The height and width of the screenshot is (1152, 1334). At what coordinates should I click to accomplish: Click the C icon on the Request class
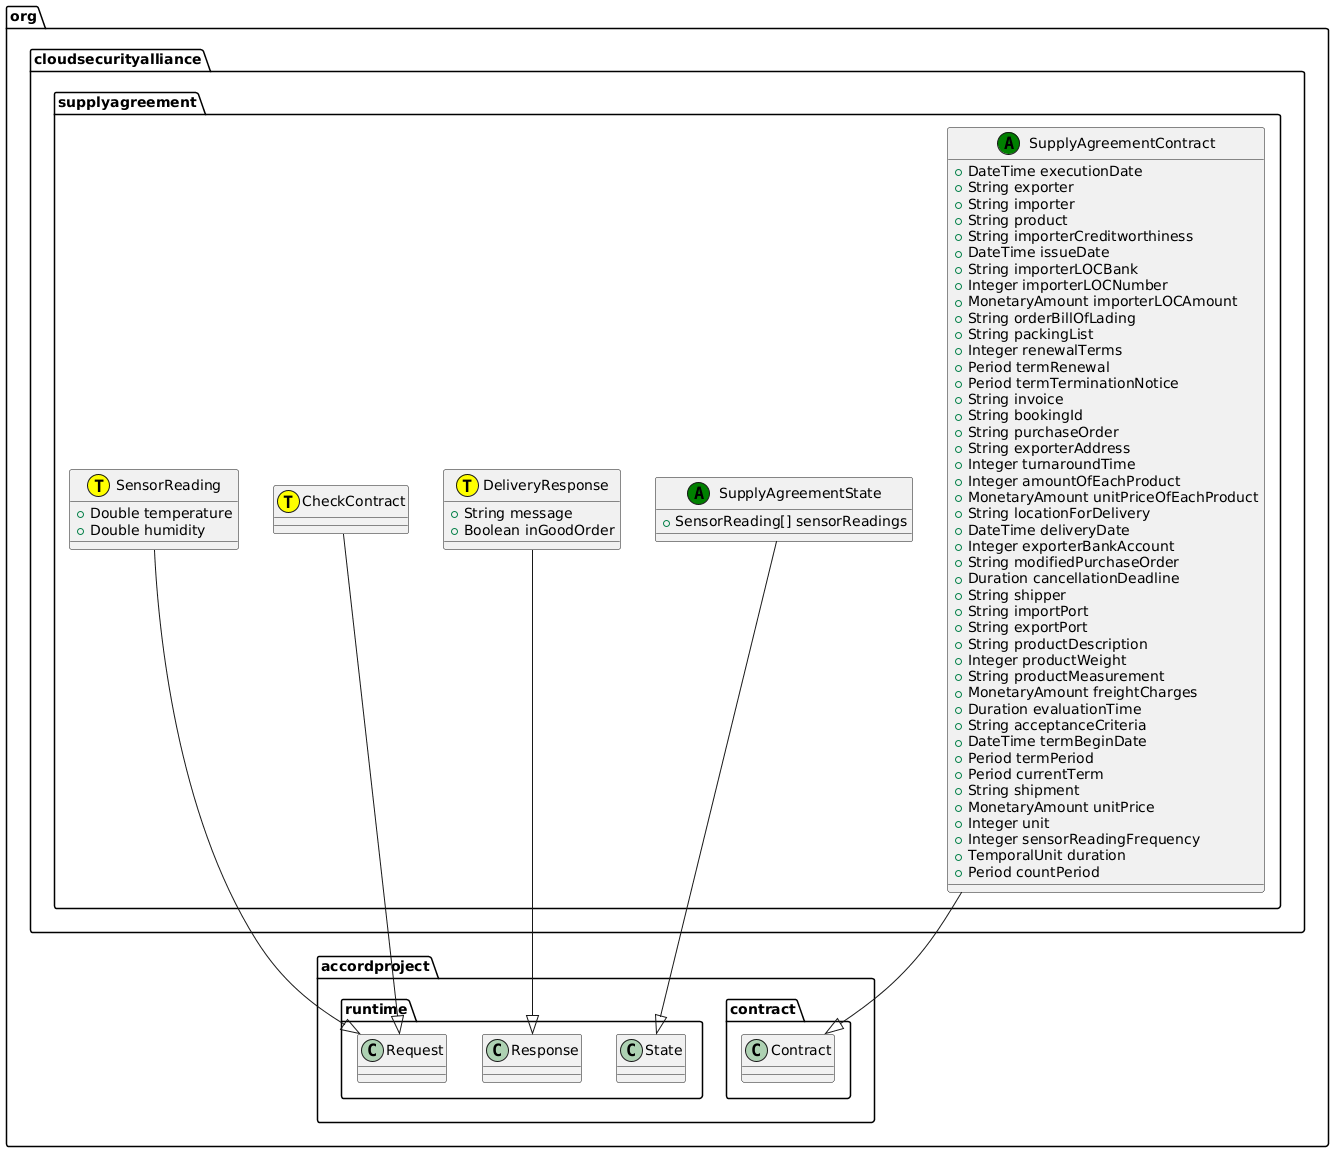(371, 1050)
